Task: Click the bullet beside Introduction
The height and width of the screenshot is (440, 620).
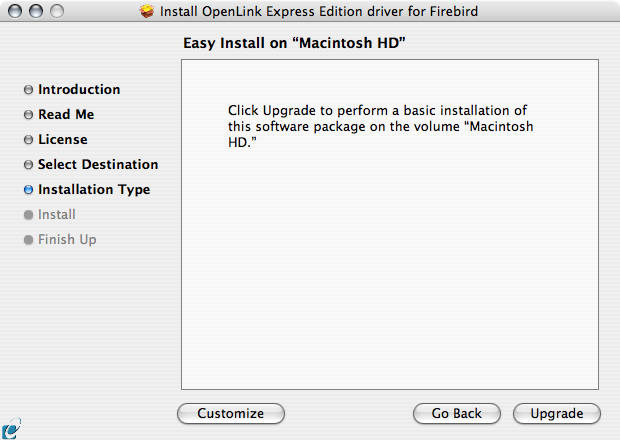Action: coord(28,90)
